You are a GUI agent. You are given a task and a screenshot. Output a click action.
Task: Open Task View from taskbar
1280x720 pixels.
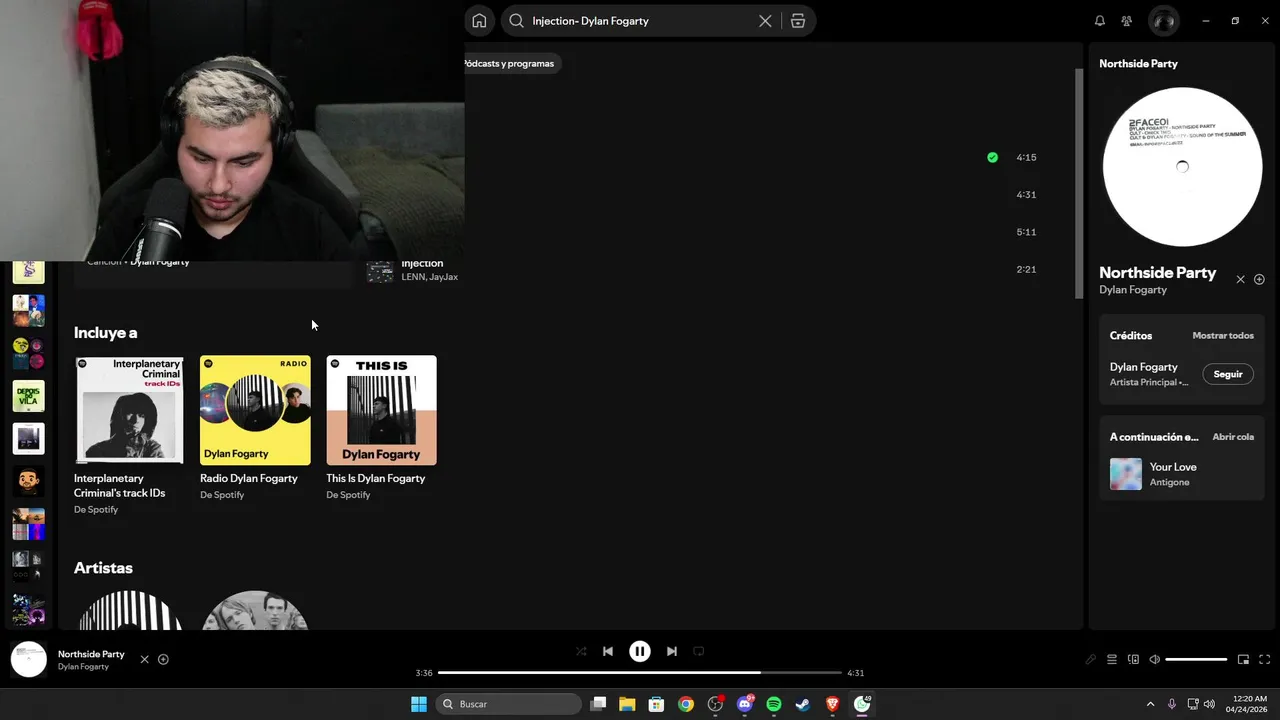tap(598, 704)
